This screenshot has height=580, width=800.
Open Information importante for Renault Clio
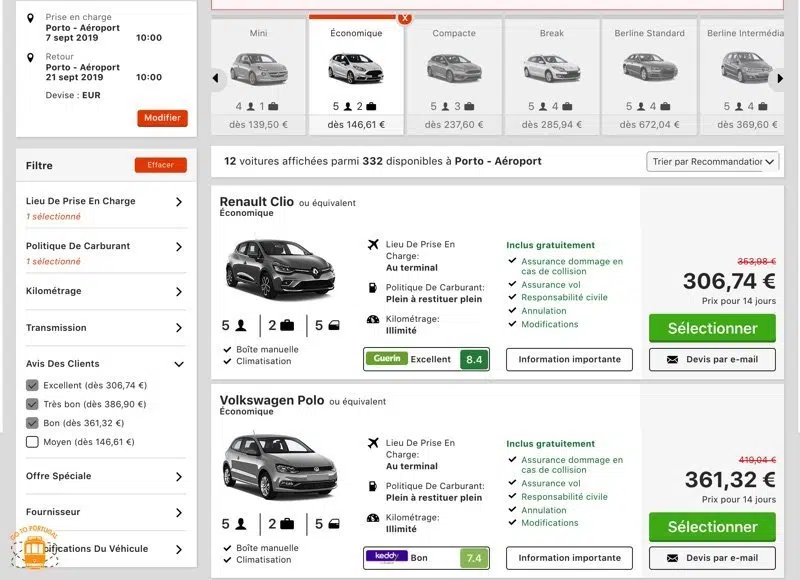569,360
